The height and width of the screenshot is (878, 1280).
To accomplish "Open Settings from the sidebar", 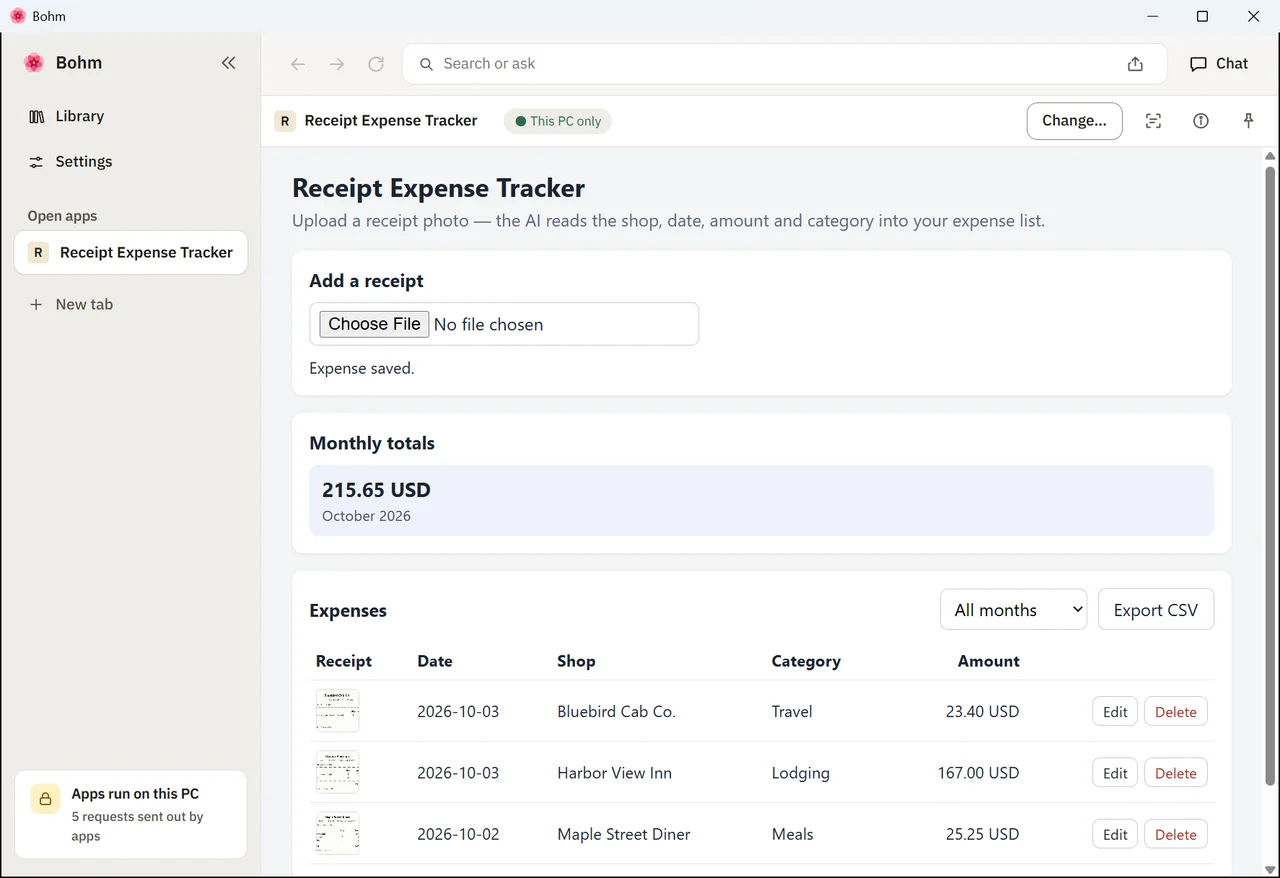I will 131,161.
